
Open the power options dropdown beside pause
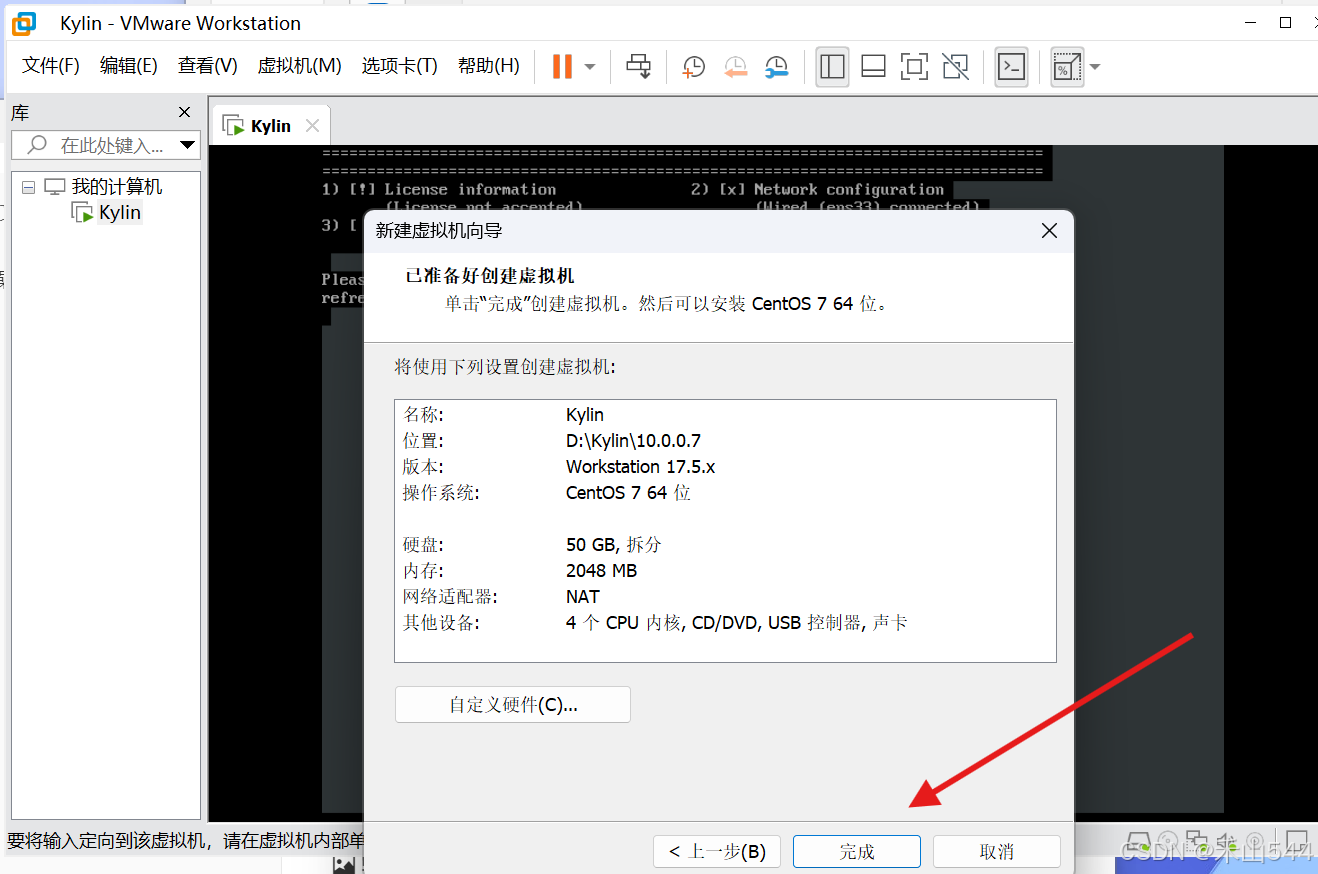point(590,67)
